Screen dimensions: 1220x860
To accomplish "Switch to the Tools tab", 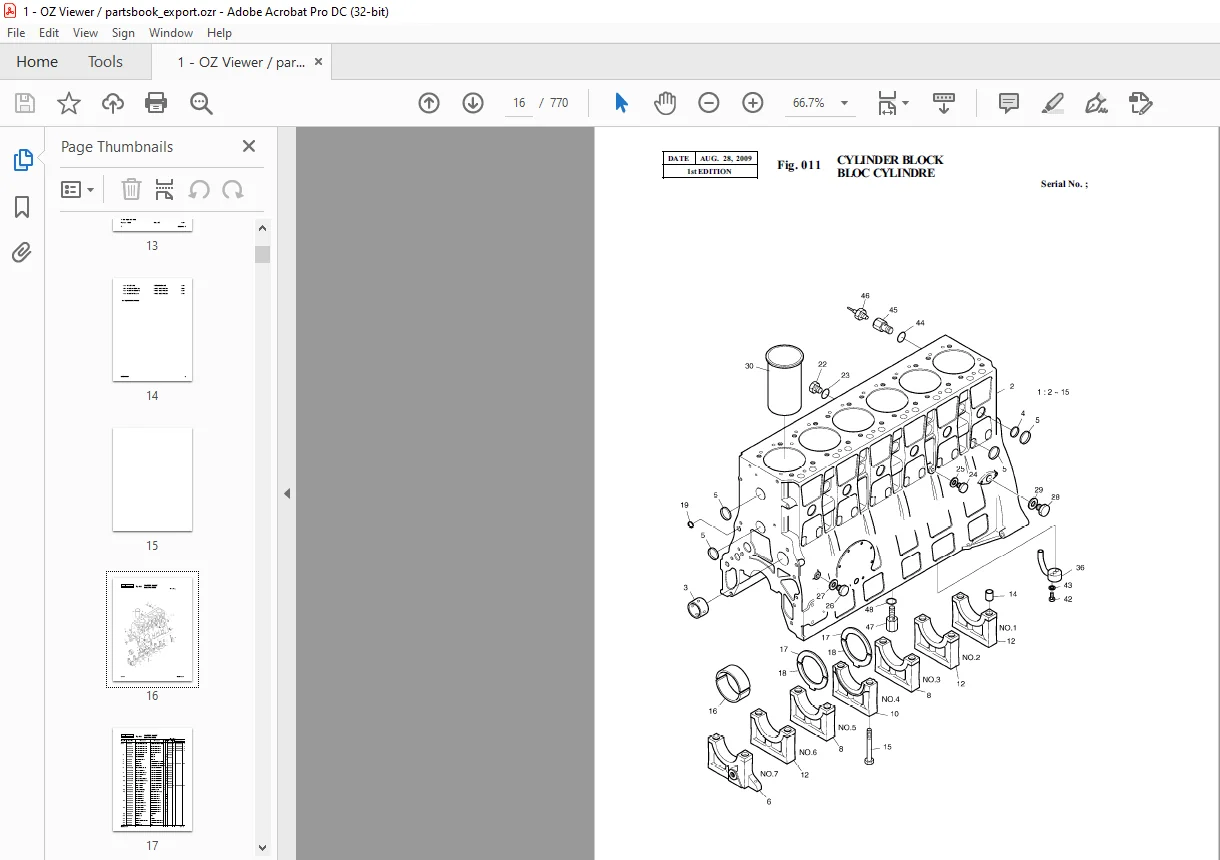I will 105,62.
